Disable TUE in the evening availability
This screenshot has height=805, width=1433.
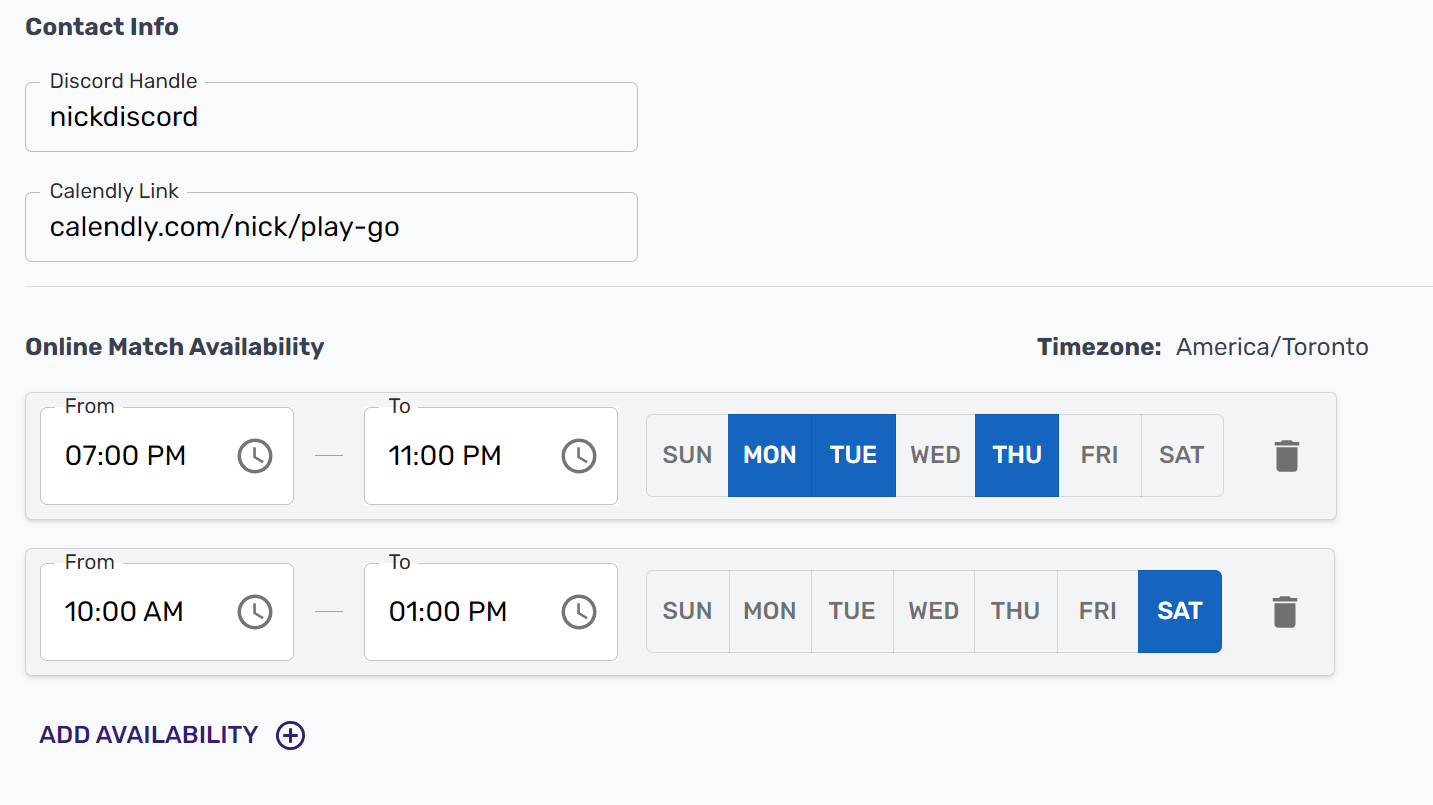(853, 455)
